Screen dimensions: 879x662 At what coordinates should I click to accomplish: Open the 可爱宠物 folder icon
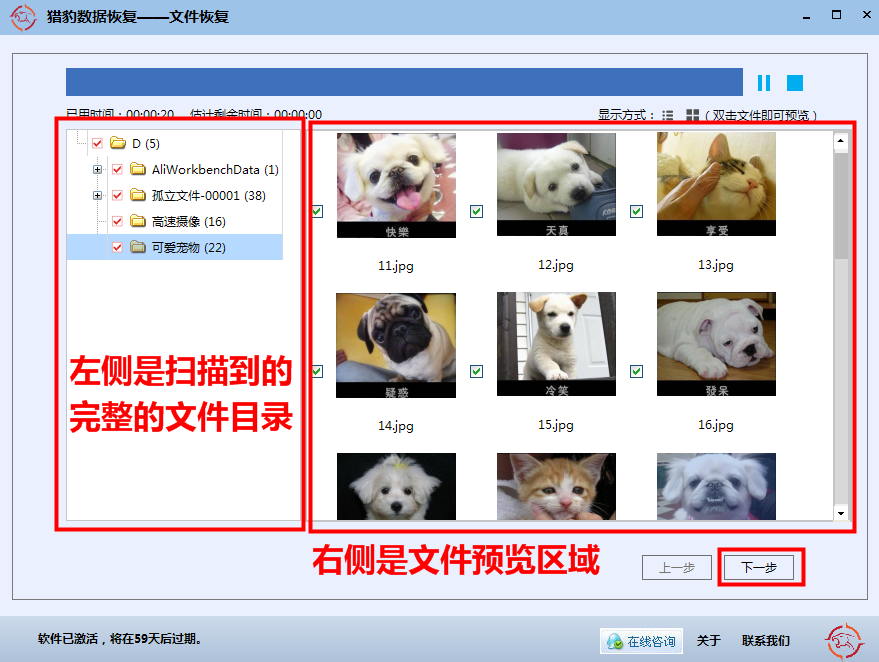tap(138, 245)
